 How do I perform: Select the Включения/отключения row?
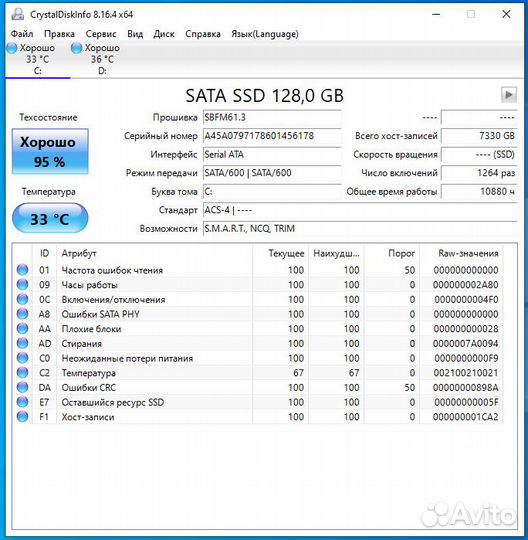coord(258,300)
